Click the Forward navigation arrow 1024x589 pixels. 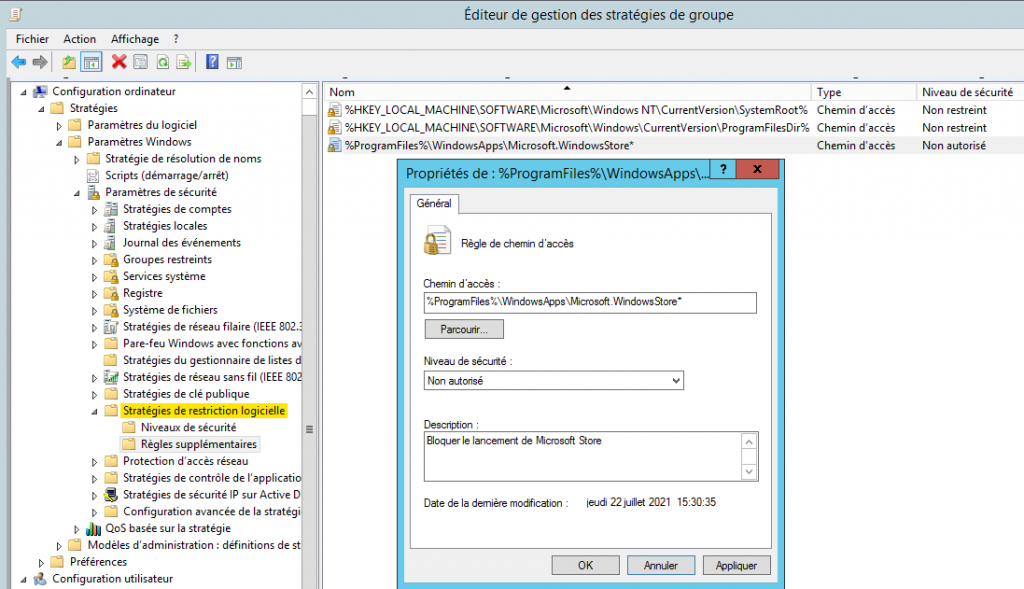coord(40,62)
